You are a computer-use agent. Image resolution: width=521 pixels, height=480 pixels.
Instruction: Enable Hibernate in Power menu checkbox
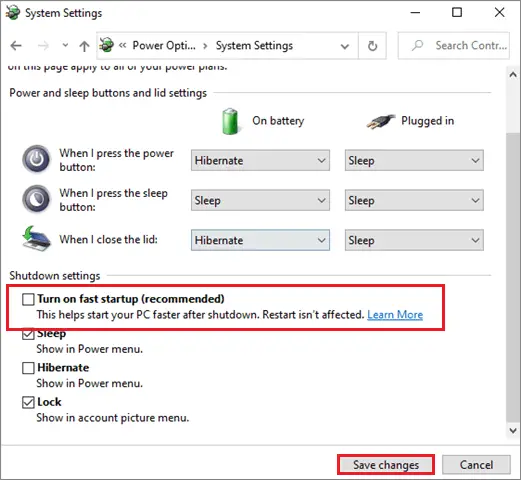pos(28,368)
